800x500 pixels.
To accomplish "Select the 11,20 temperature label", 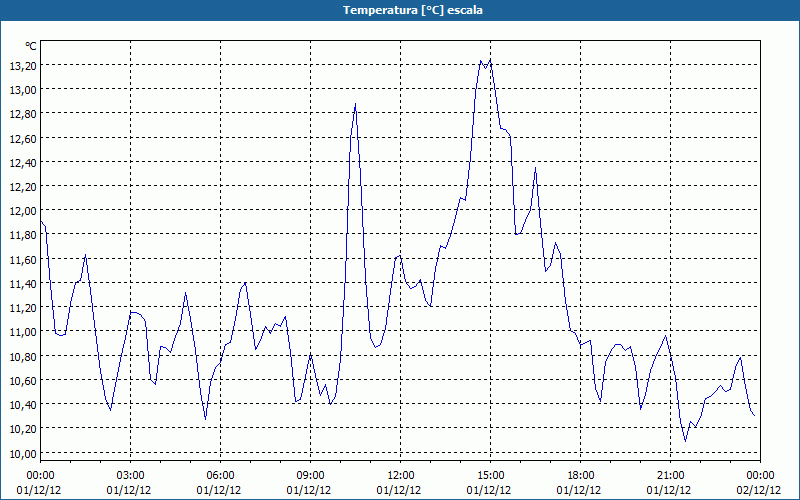I will point(23,308).
